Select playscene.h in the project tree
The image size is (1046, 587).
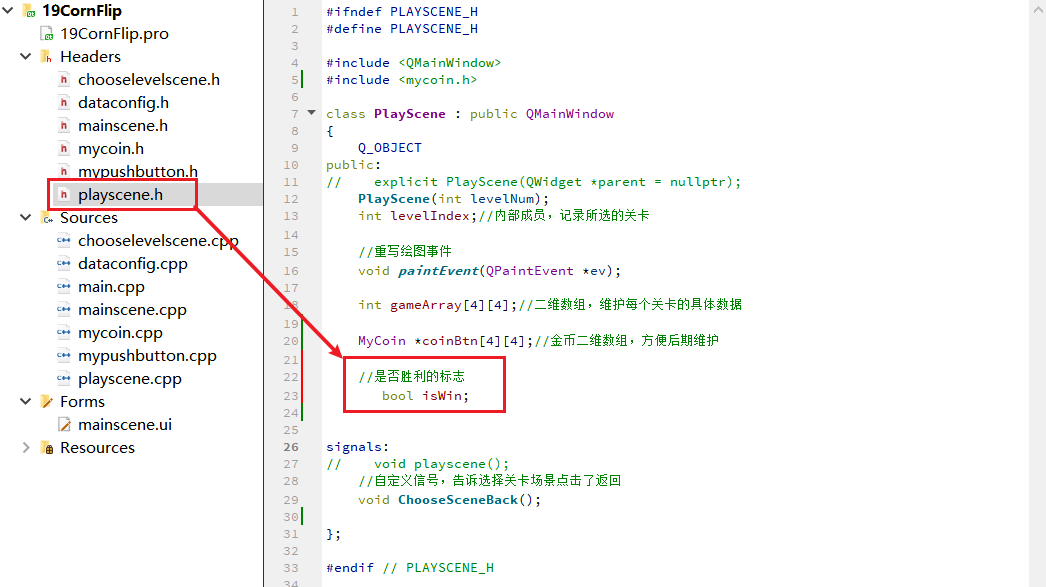click(120, 195)
